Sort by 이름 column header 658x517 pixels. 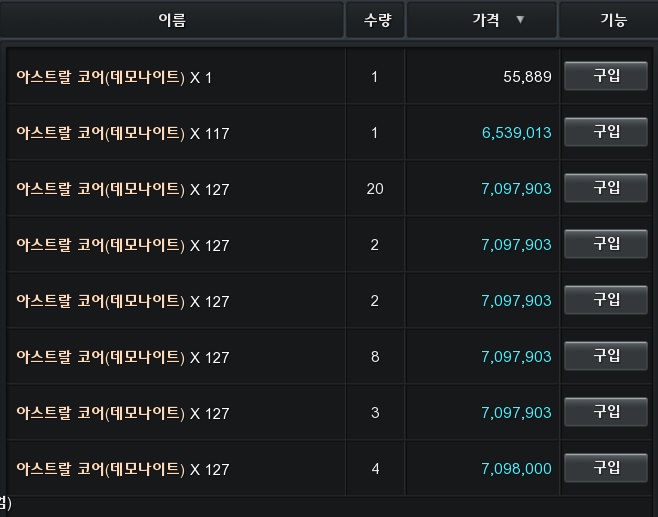point(172,20)
